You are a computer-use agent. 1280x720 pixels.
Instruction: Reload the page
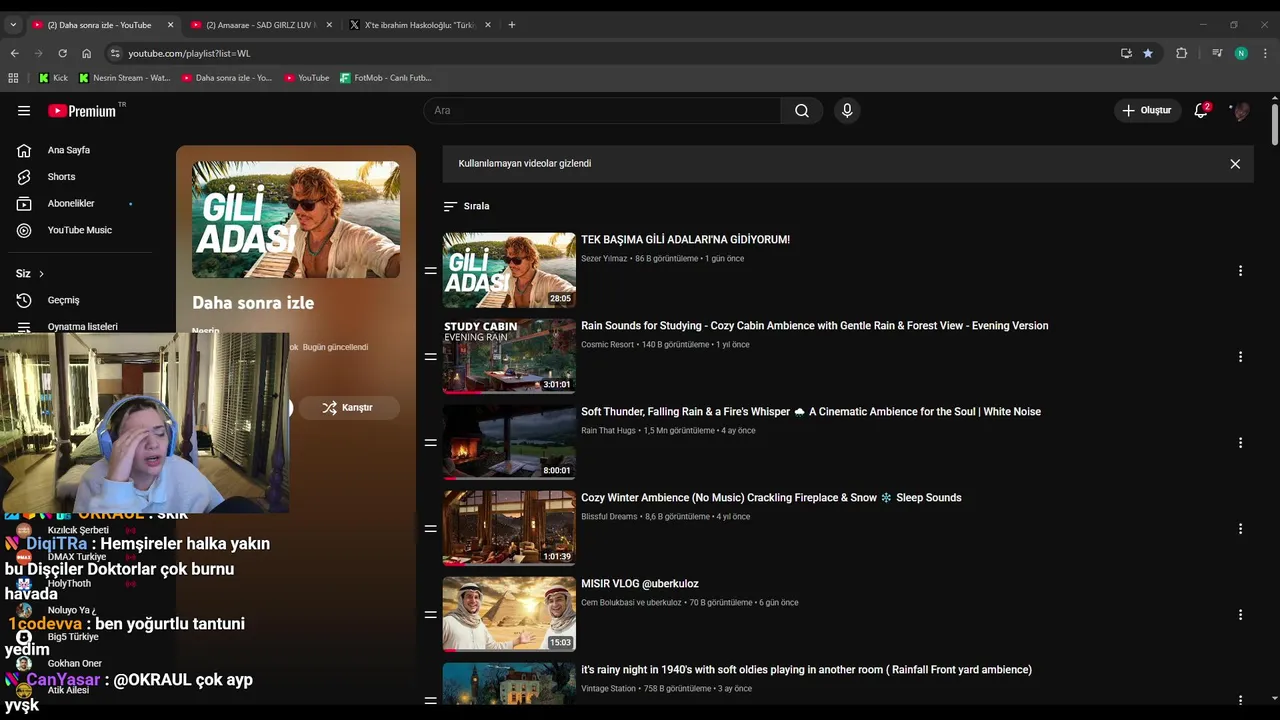click(62, 53)
